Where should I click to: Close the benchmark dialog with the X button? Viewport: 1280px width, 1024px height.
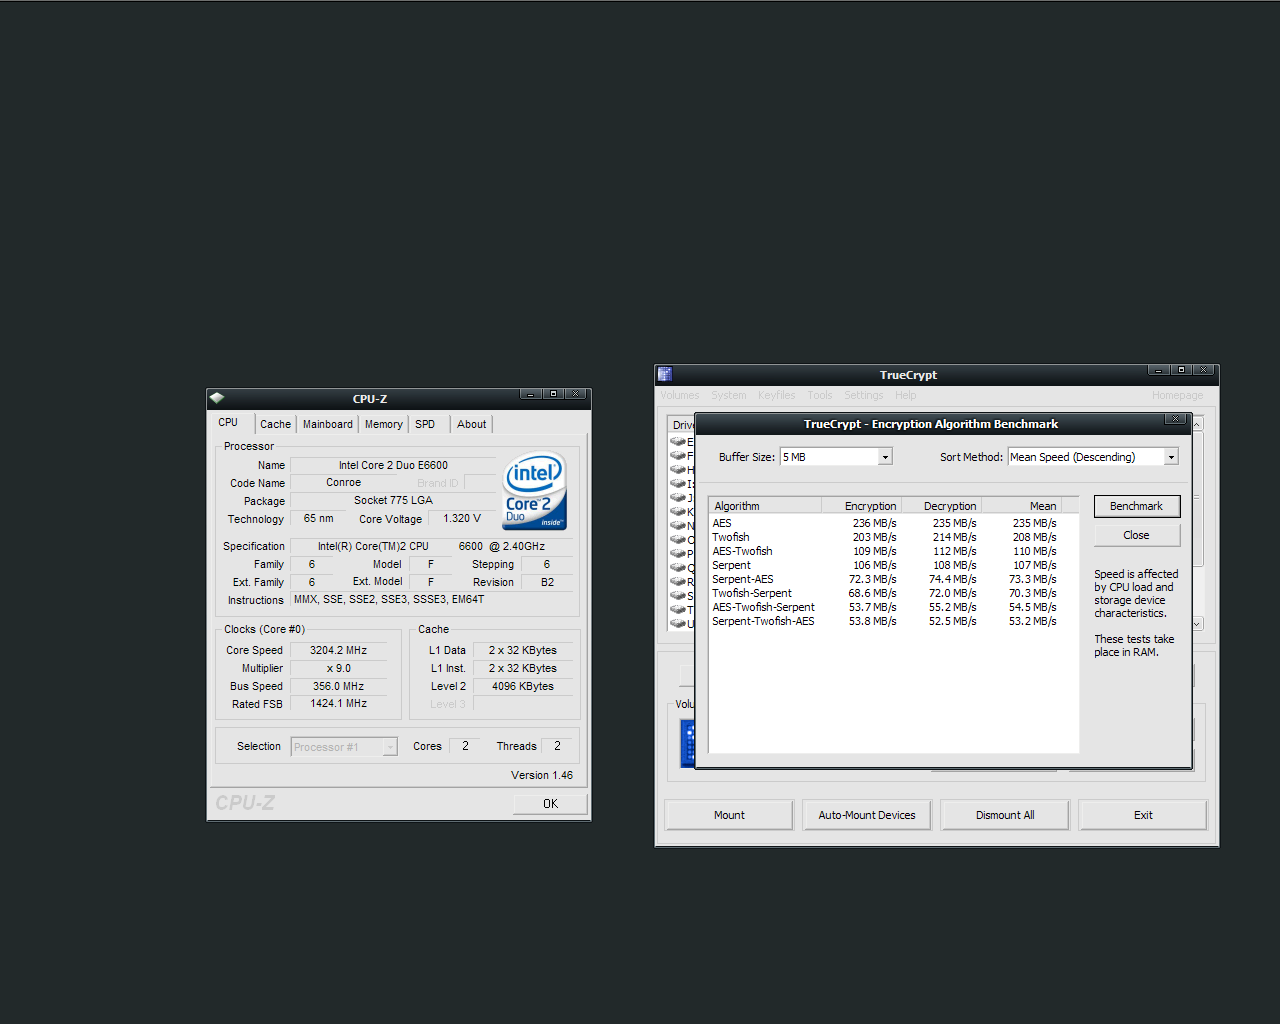(x=1176, y=419)
